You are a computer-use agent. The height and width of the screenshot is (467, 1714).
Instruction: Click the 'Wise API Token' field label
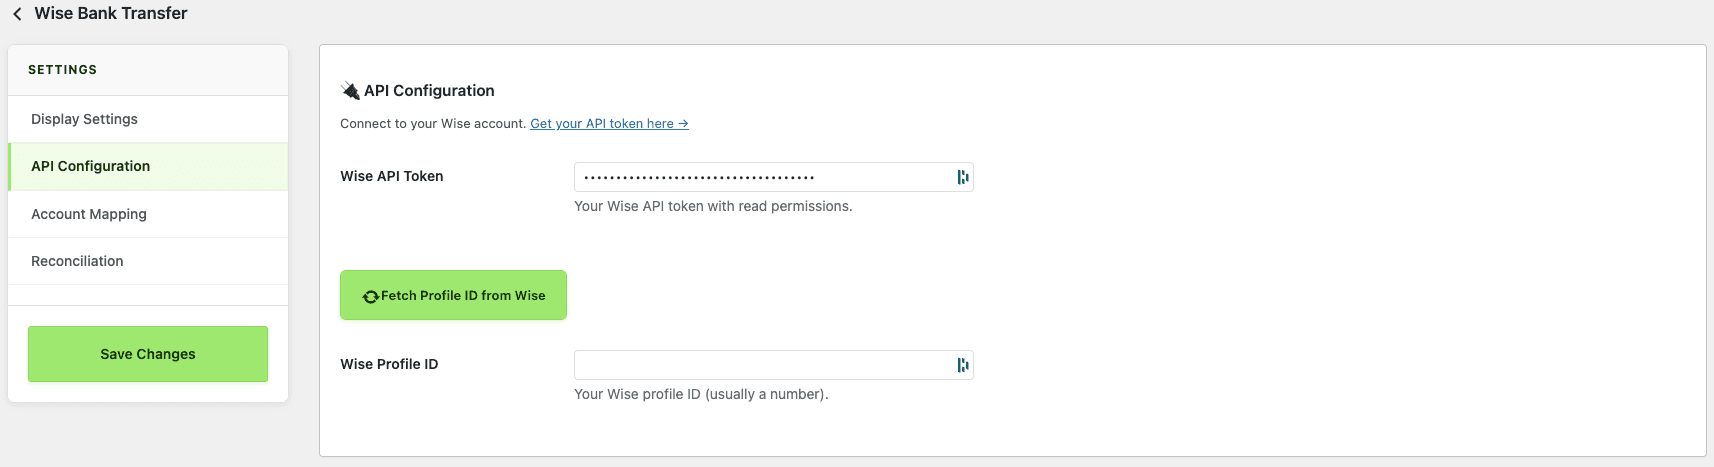click(391, 176)
